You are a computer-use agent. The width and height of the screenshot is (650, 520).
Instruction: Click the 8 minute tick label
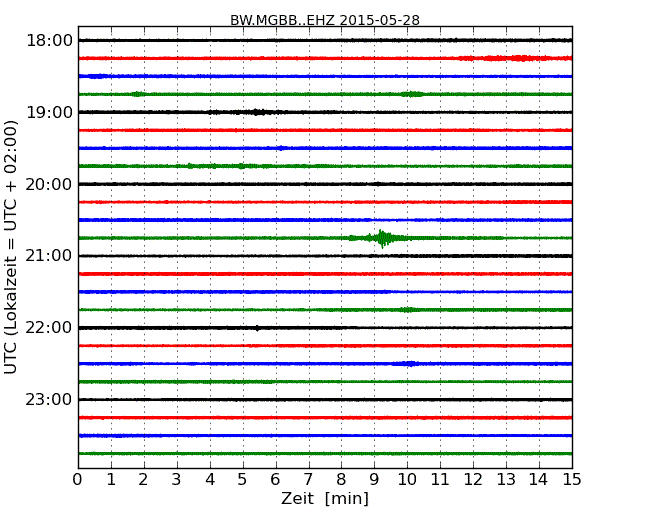pyautogui.click(x=342, y=479)
